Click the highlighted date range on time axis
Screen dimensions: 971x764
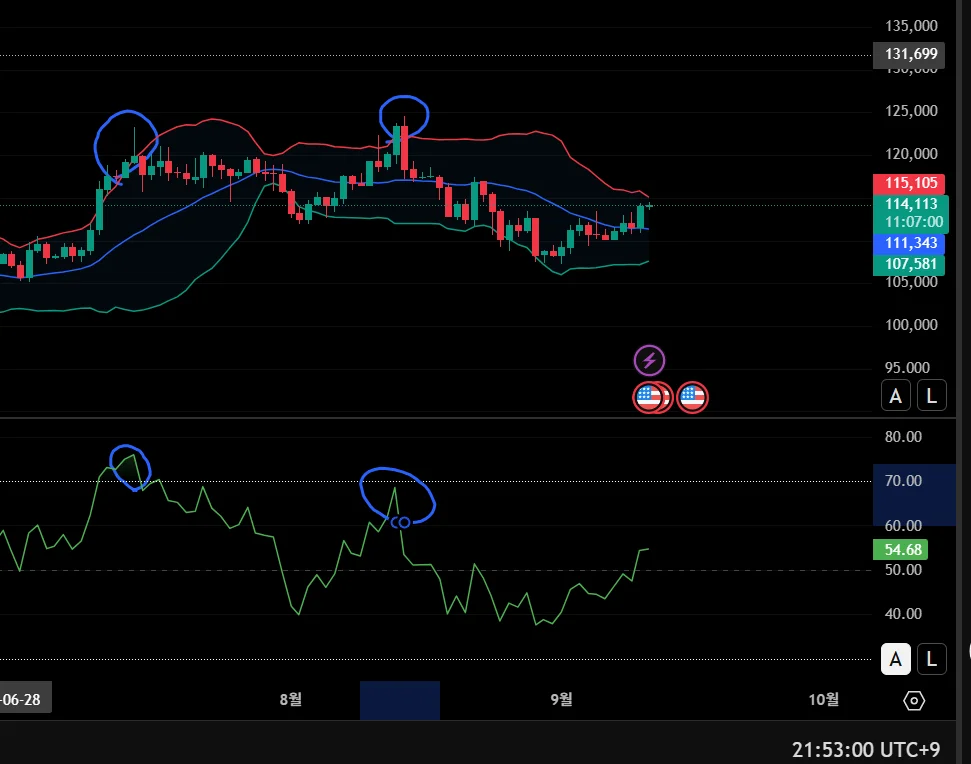pos(400,700)
